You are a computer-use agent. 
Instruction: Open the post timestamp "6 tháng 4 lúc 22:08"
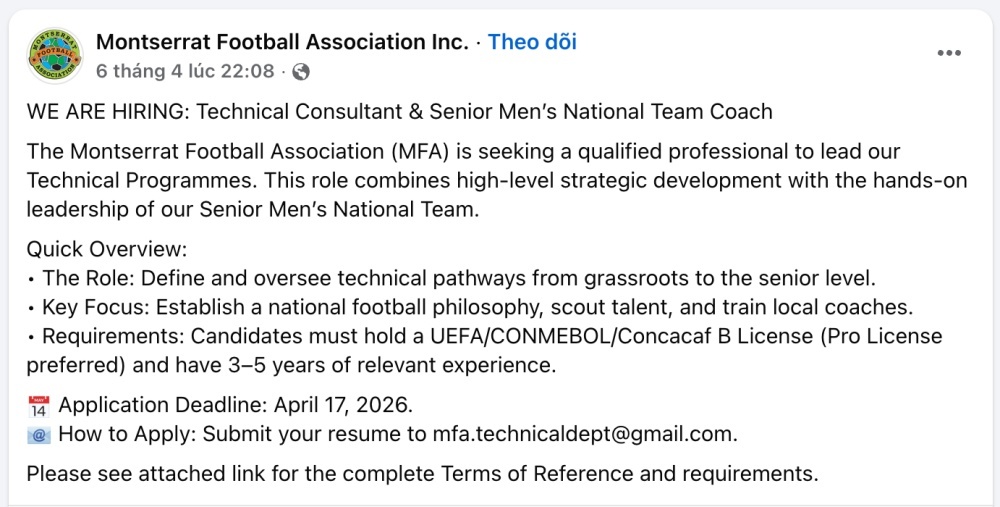185,71
